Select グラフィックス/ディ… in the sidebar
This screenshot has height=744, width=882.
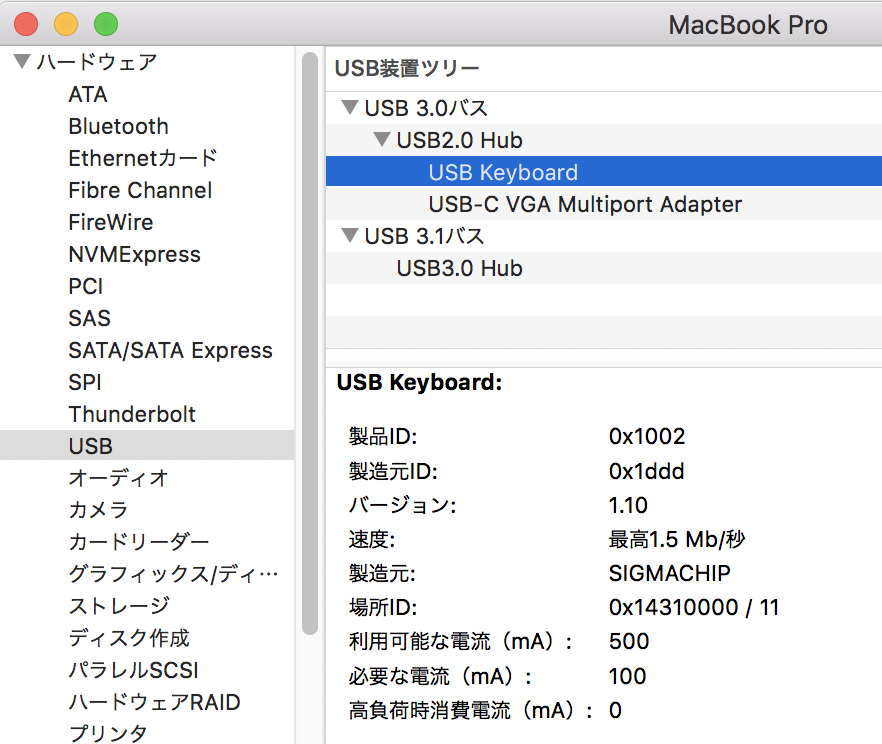pos(173,574)
